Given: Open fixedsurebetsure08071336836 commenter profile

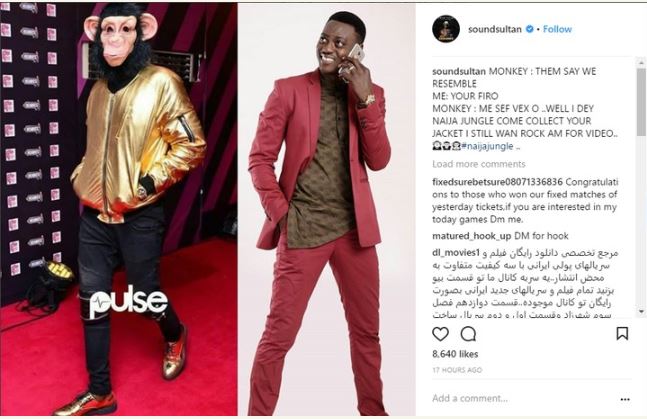Looking at the screenshot, I should click(497, 182).
